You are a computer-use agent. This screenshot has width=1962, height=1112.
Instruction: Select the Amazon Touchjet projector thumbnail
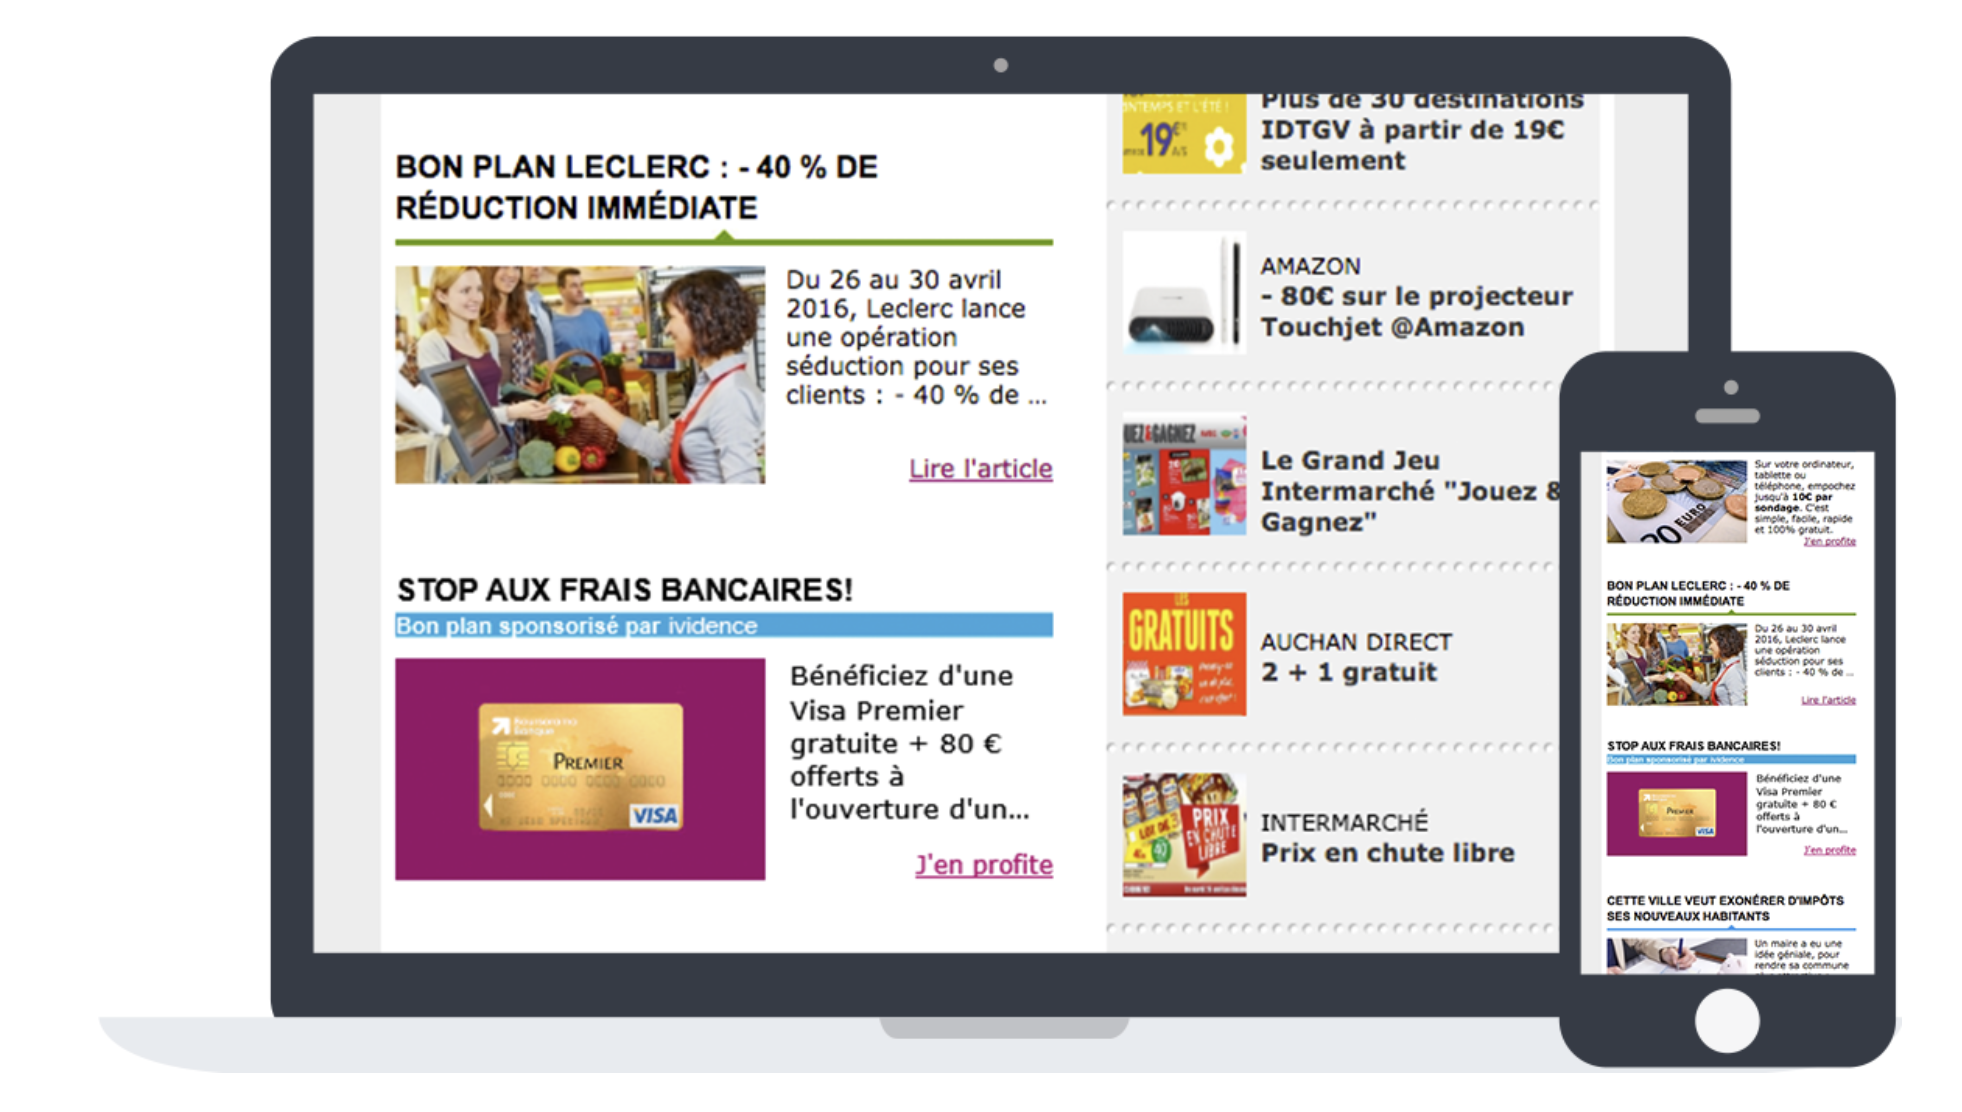tap(1184, 292)
